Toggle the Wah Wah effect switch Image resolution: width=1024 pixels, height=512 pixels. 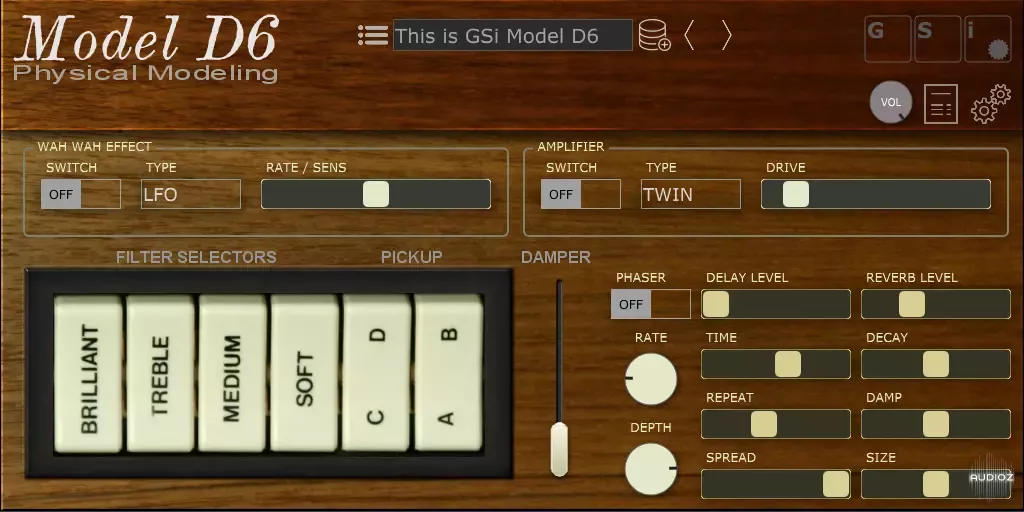(81, 194)
